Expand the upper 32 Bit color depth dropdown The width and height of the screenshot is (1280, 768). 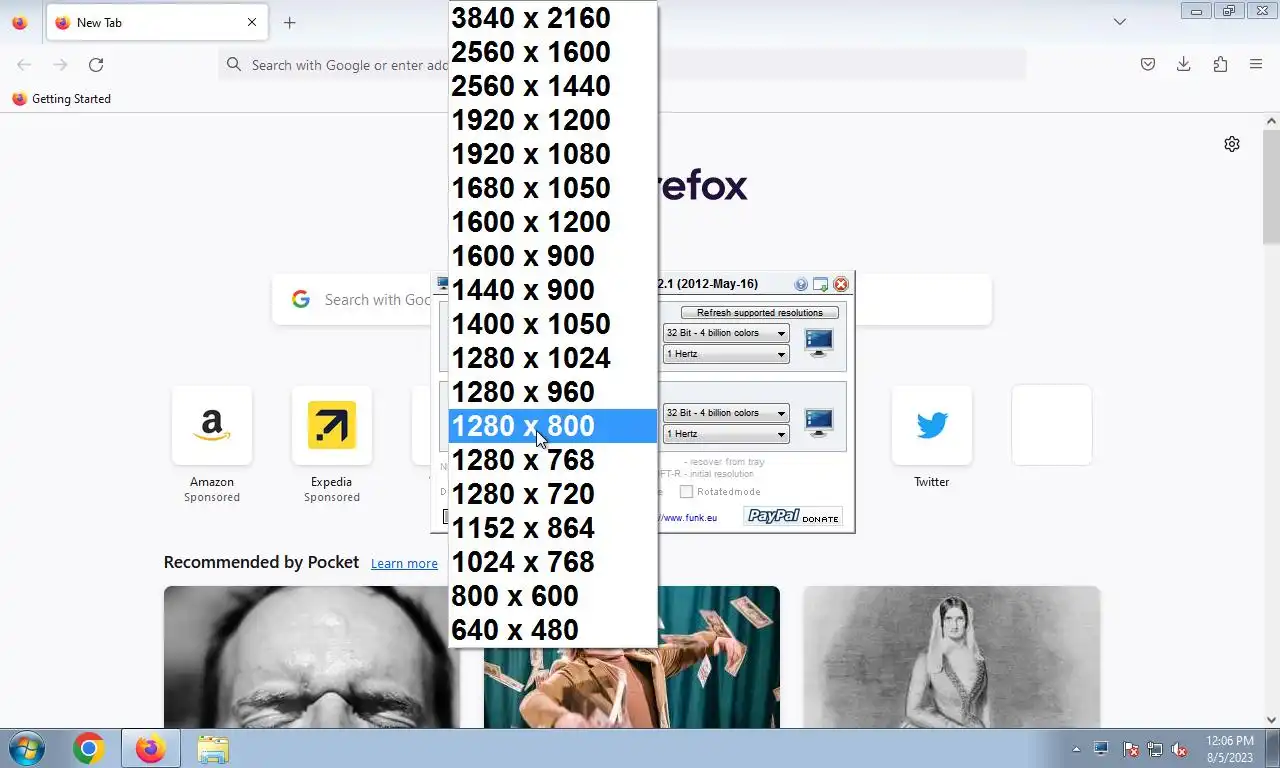pos(726,333)
